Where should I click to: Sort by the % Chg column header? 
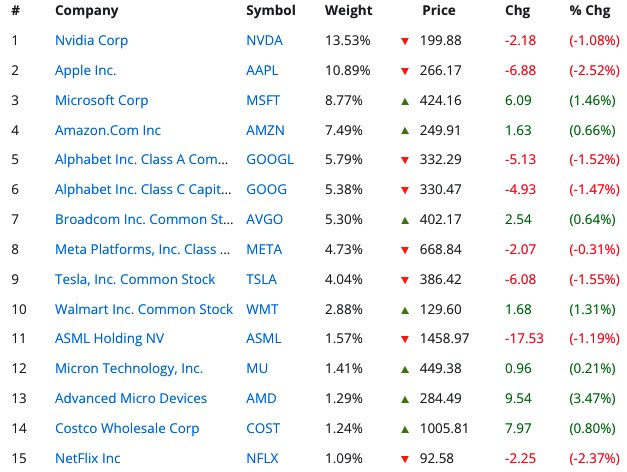(x=589, y=11)
